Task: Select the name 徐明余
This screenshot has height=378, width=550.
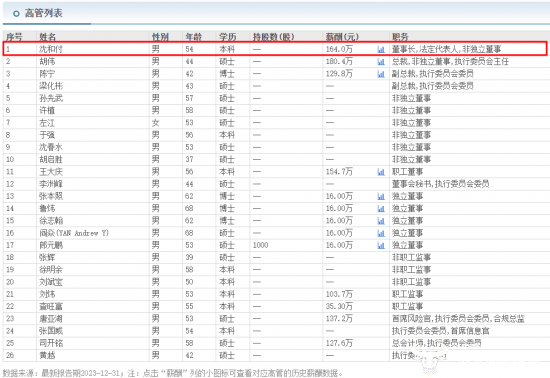Action: pos(51,270)
